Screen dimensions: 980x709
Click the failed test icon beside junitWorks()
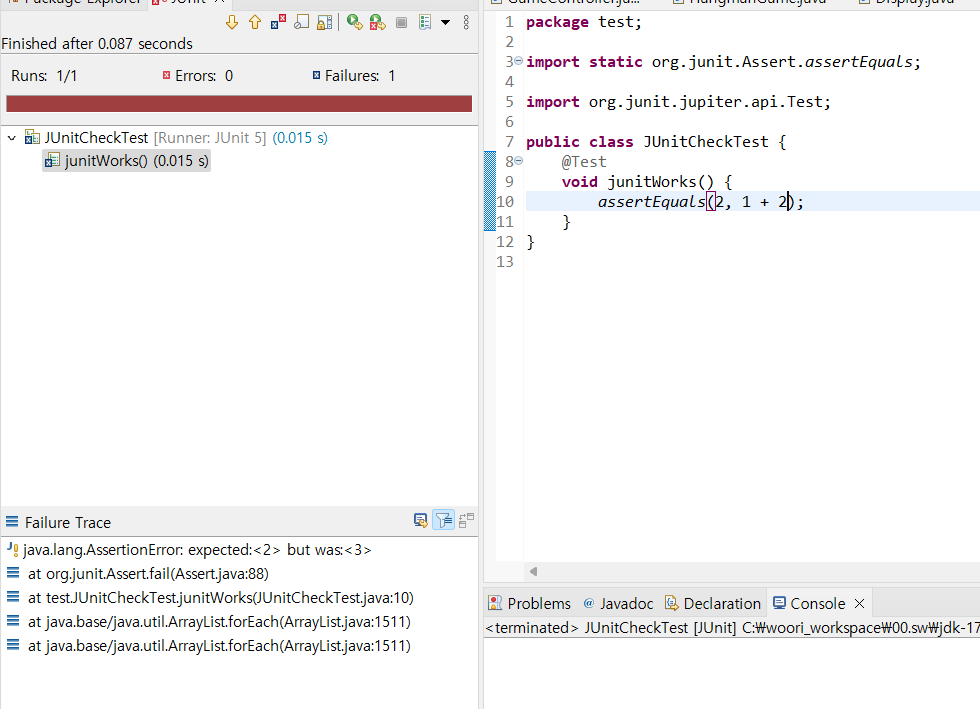[52, 161]
